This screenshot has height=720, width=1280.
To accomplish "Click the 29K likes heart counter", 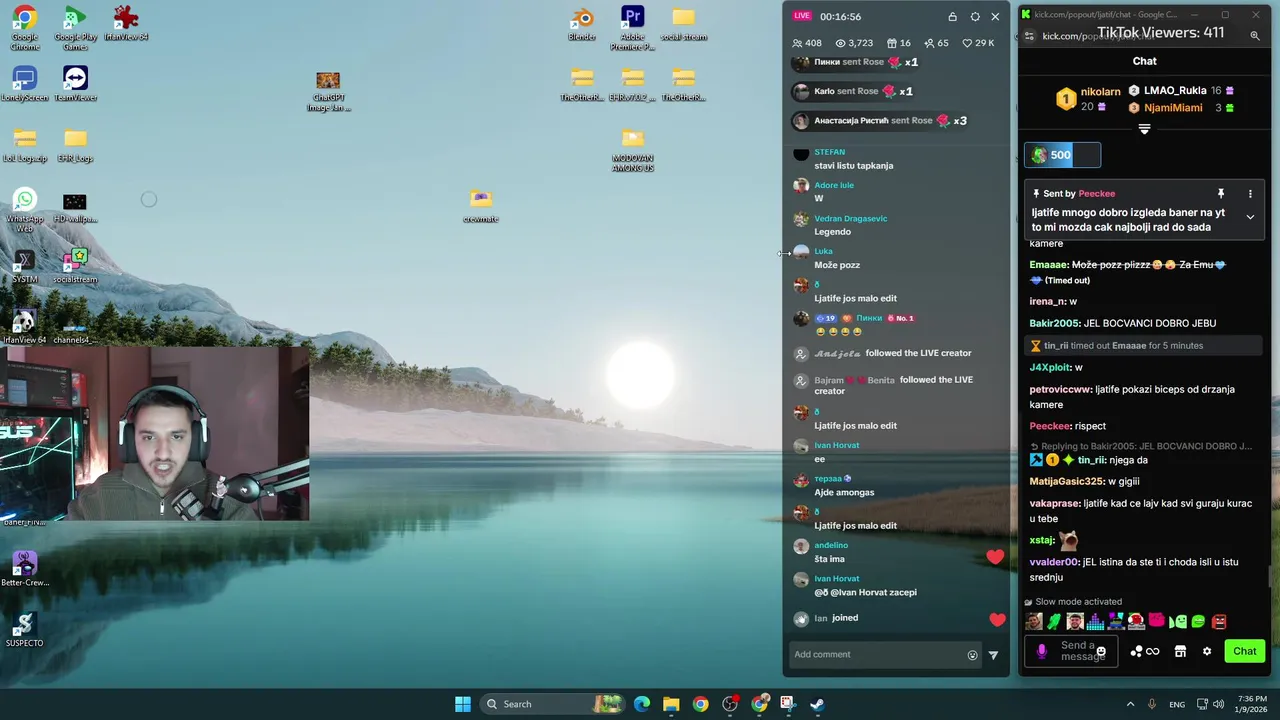I will pos(978,43).
